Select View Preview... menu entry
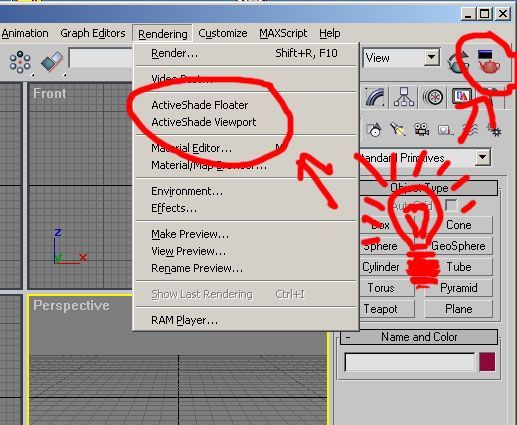This screenshot has height=425, width=517. (x=246, y=251)
